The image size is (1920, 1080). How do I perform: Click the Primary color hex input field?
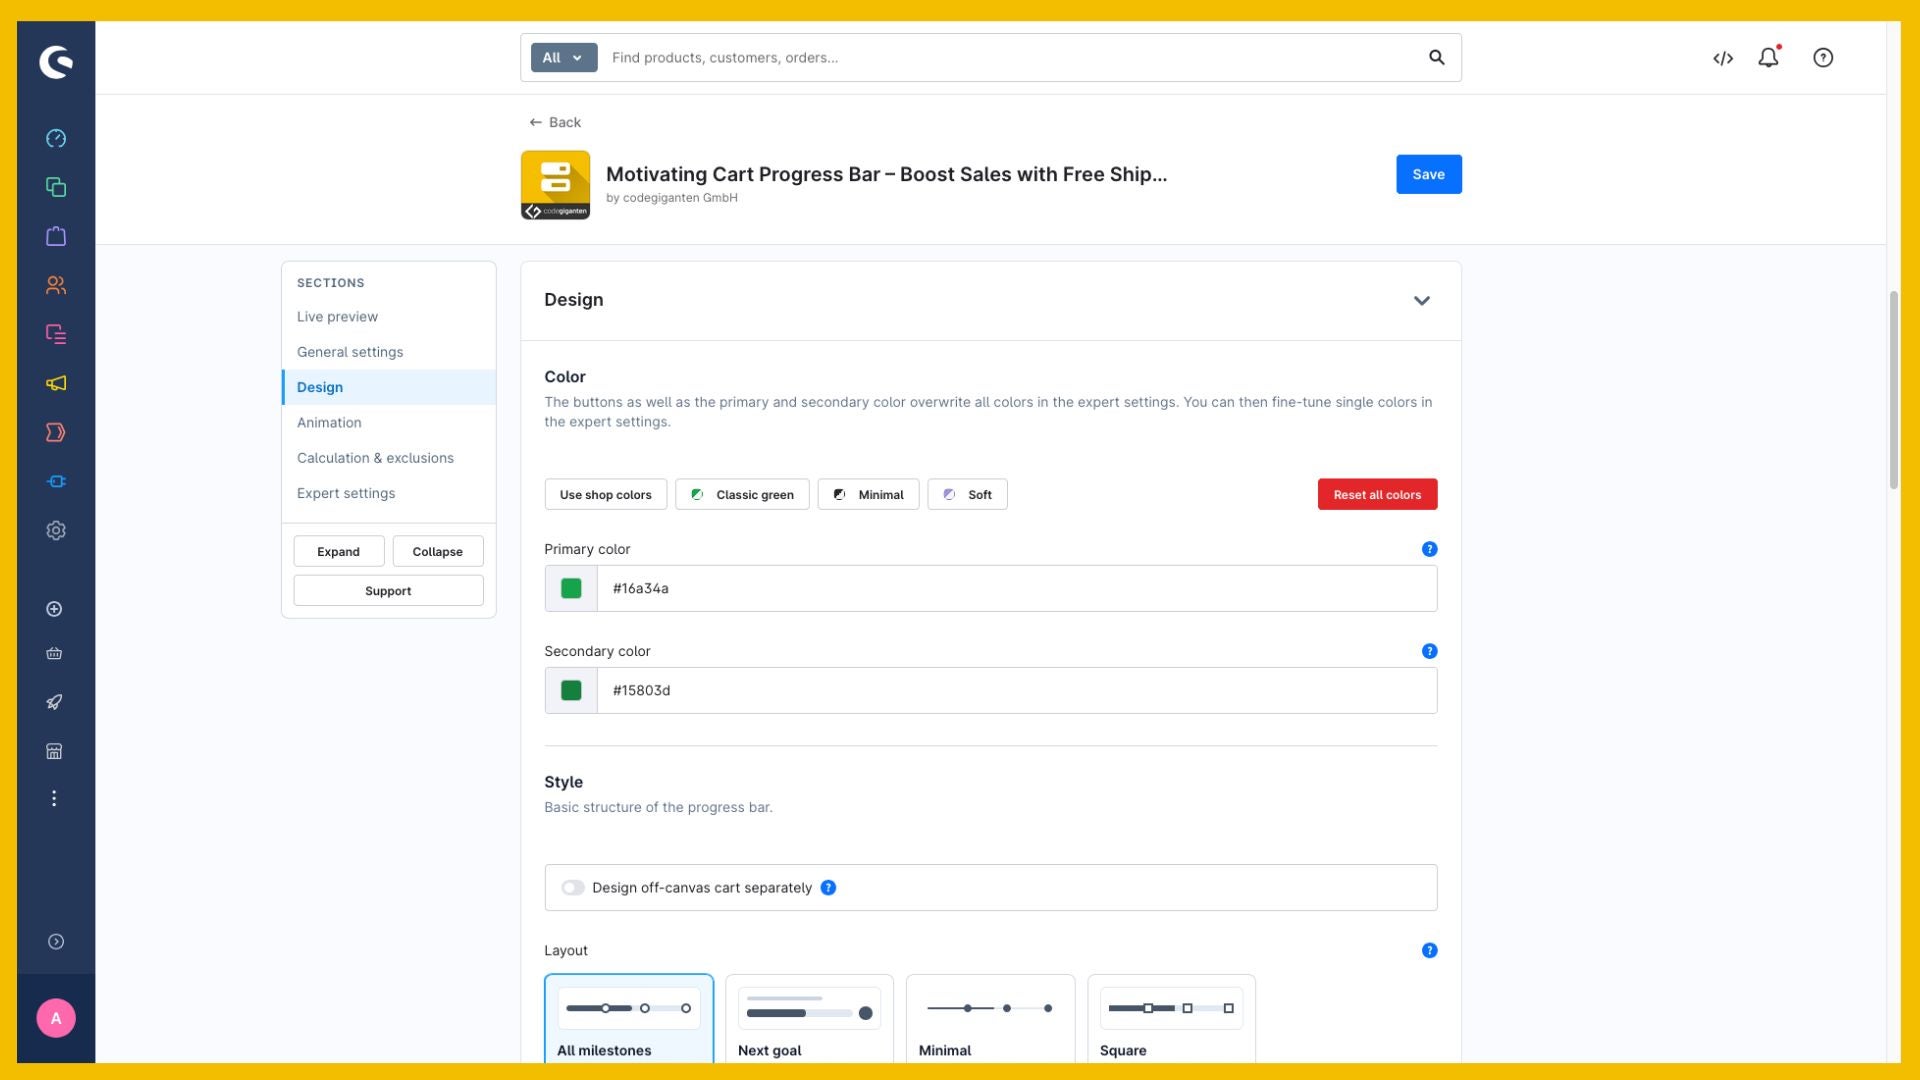(1017, 589)
